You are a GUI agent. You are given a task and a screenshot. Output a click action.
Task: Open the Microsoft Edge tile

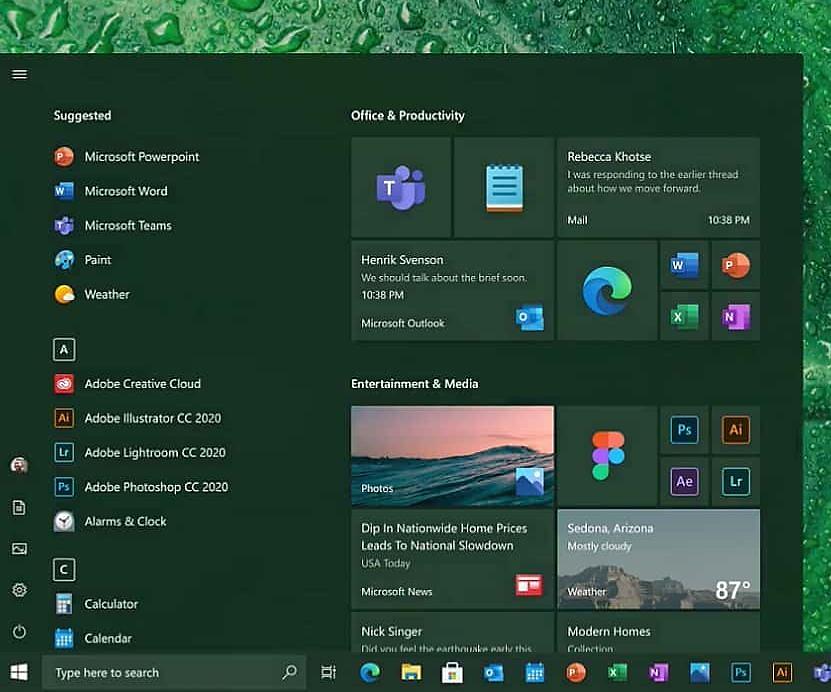pos(607,290)
